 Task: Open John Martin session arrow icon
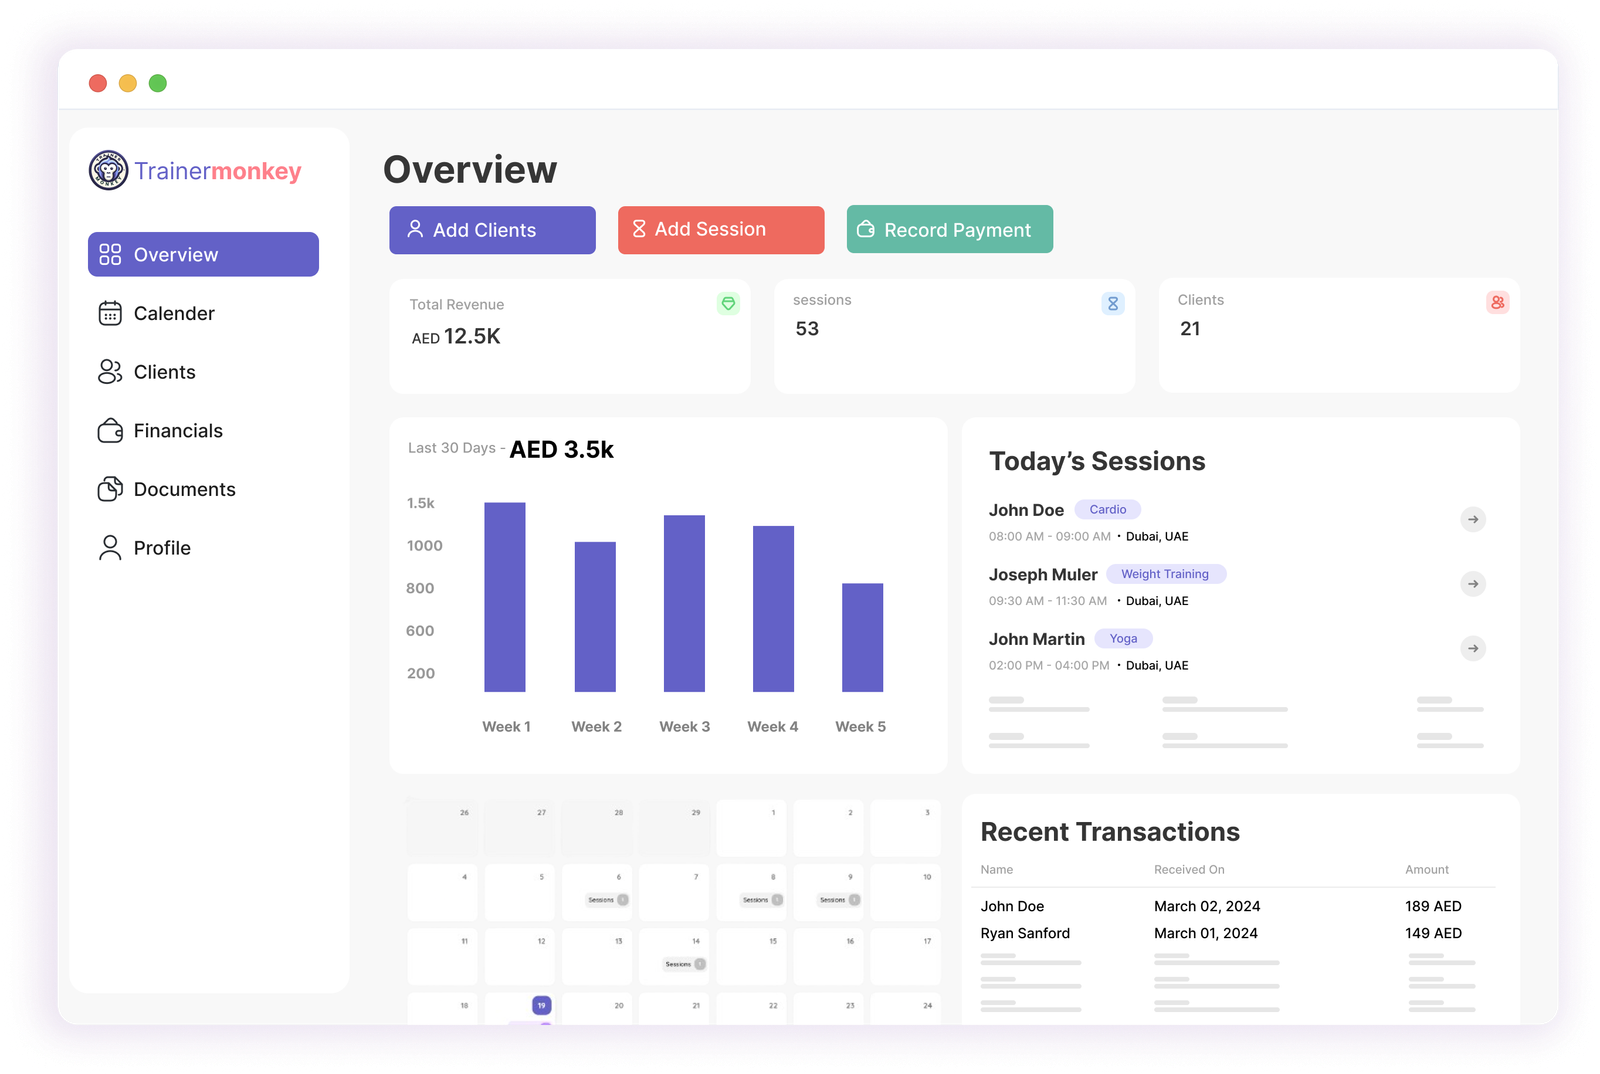[1473, 648]
